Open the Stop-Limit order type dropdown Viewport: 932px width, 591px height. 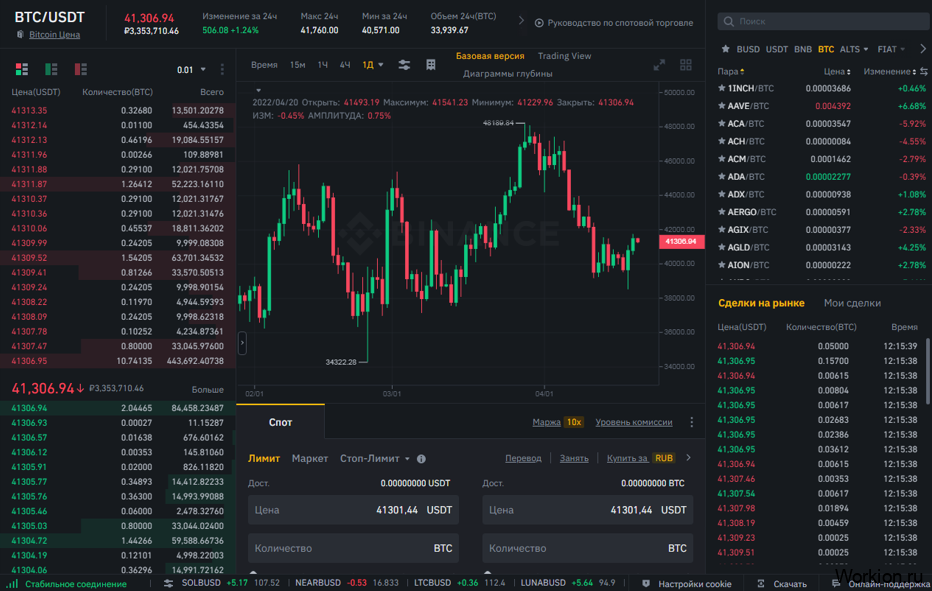(375, 459)
